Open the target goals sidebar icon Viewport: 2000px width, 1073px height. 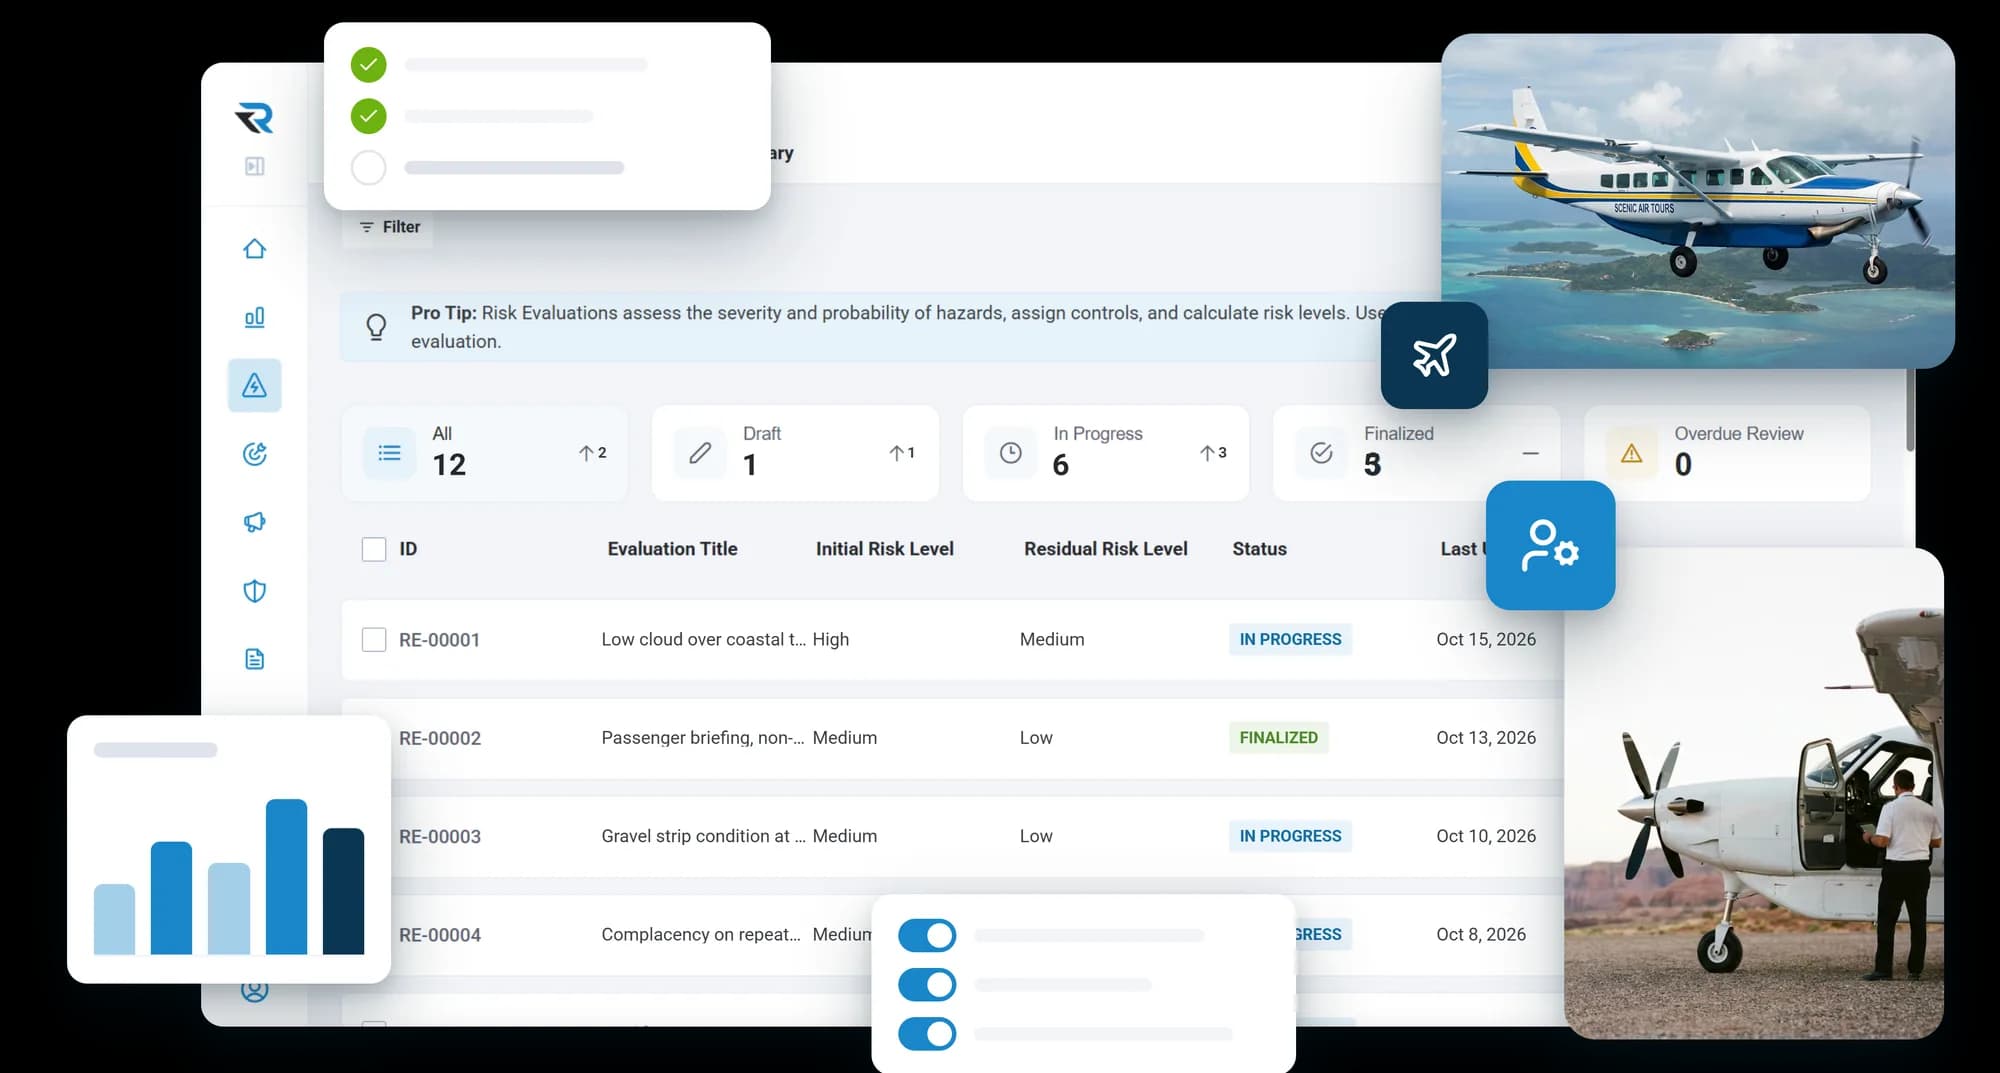tap(255, 454)
